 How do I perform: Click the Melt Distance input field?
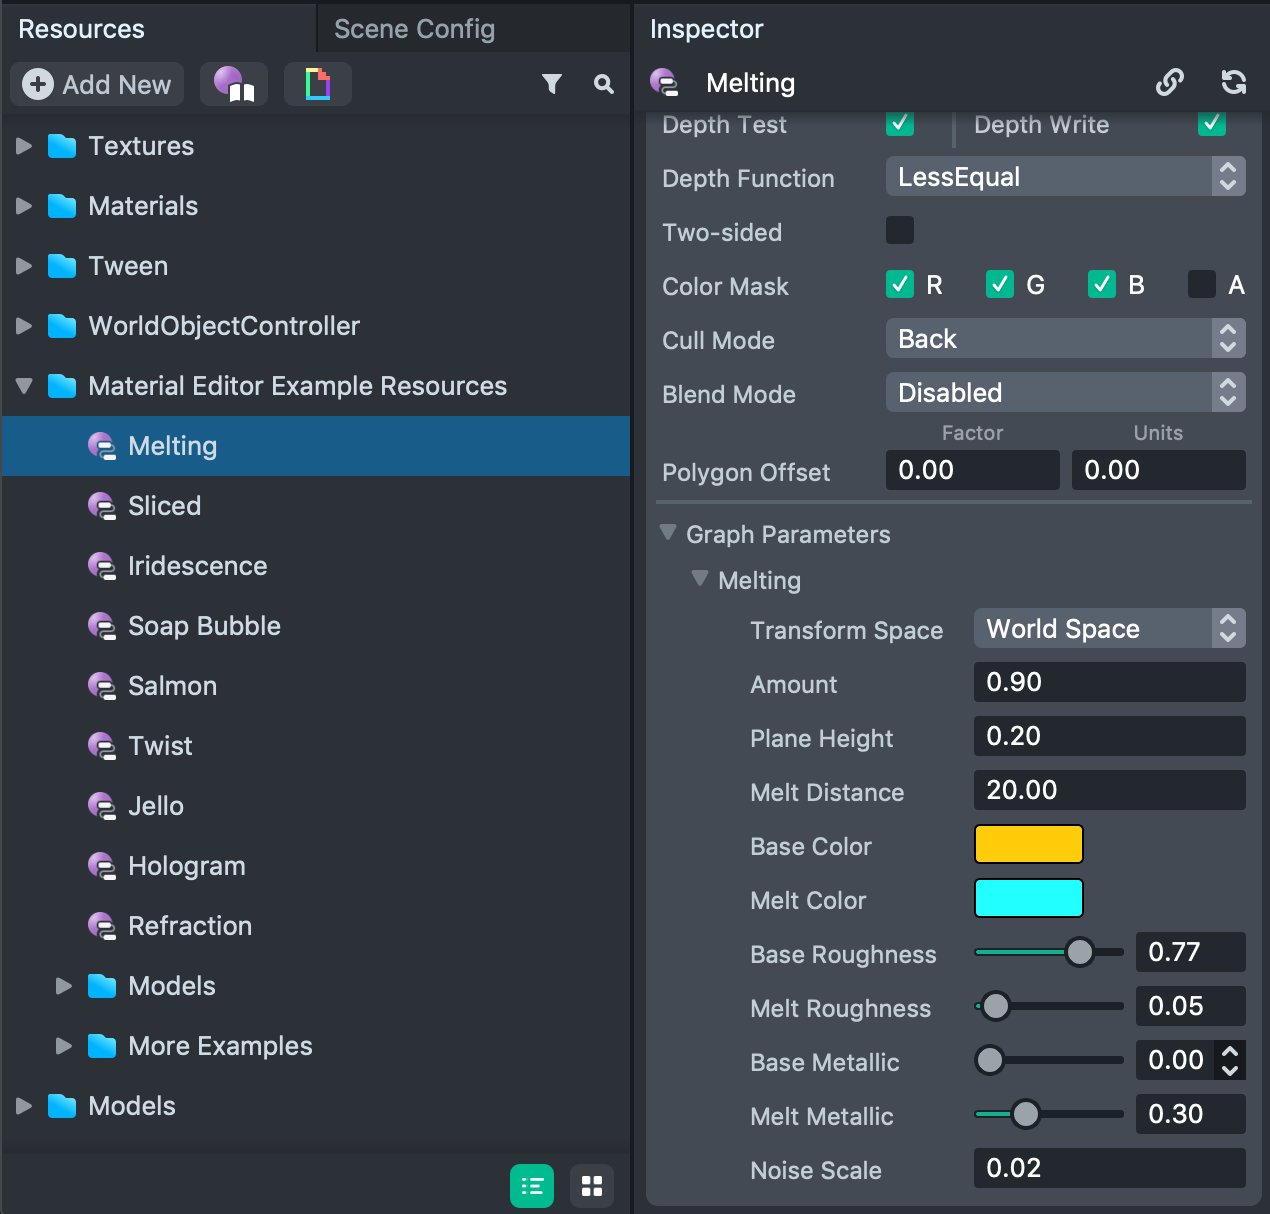tap(1109, 790)
